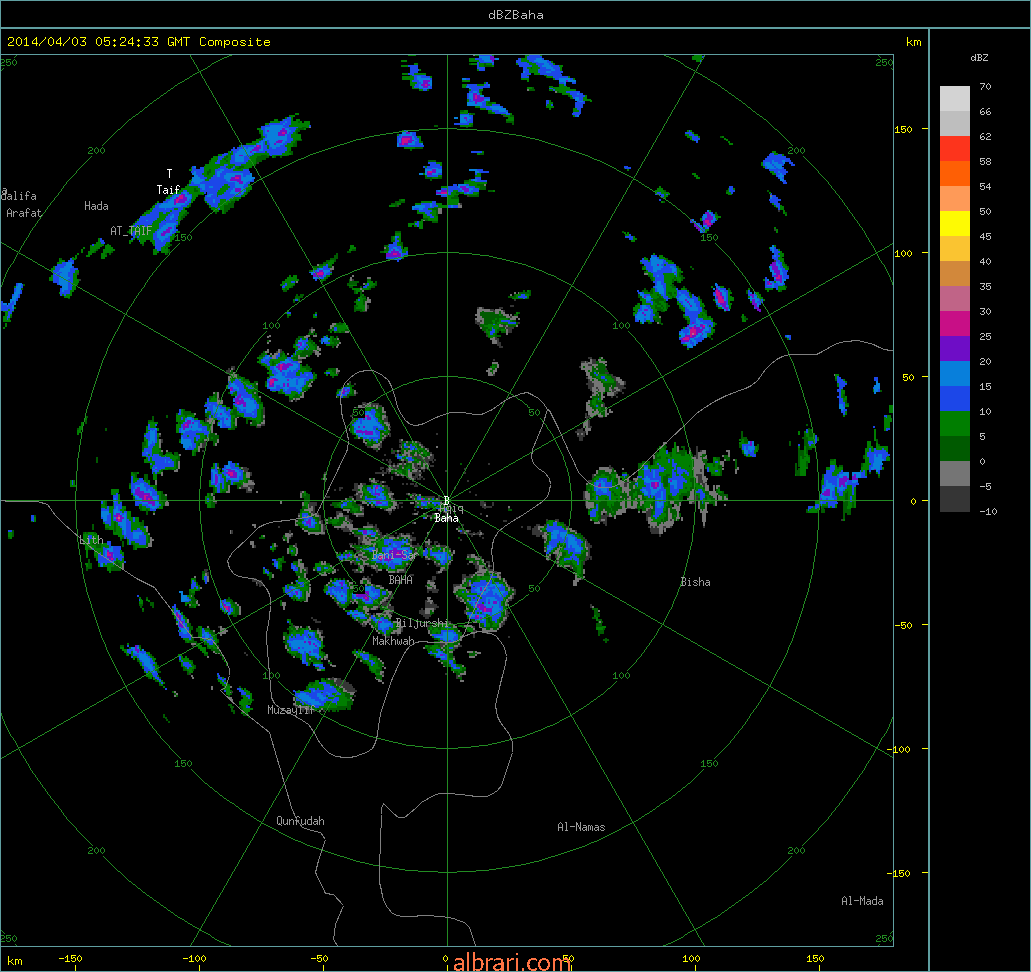Click the dBZBaha title text
The image size is (1031, 972).
coord(516,14)
